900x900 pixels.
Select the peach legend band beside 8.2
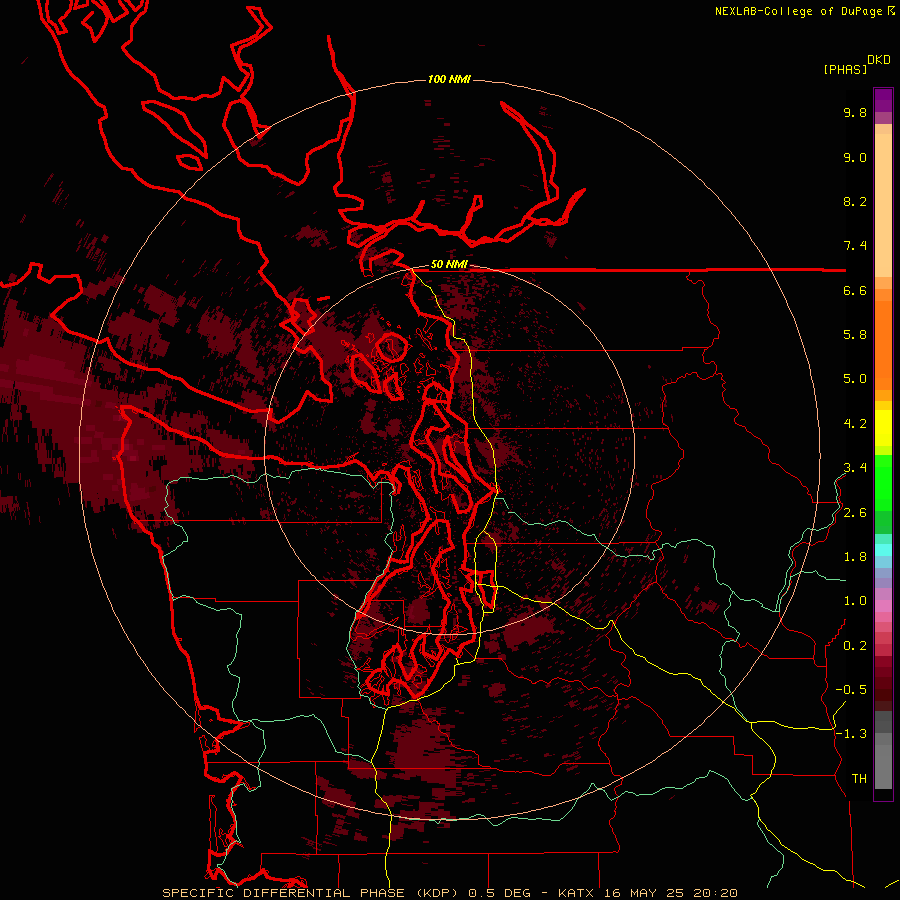point(883,205)
